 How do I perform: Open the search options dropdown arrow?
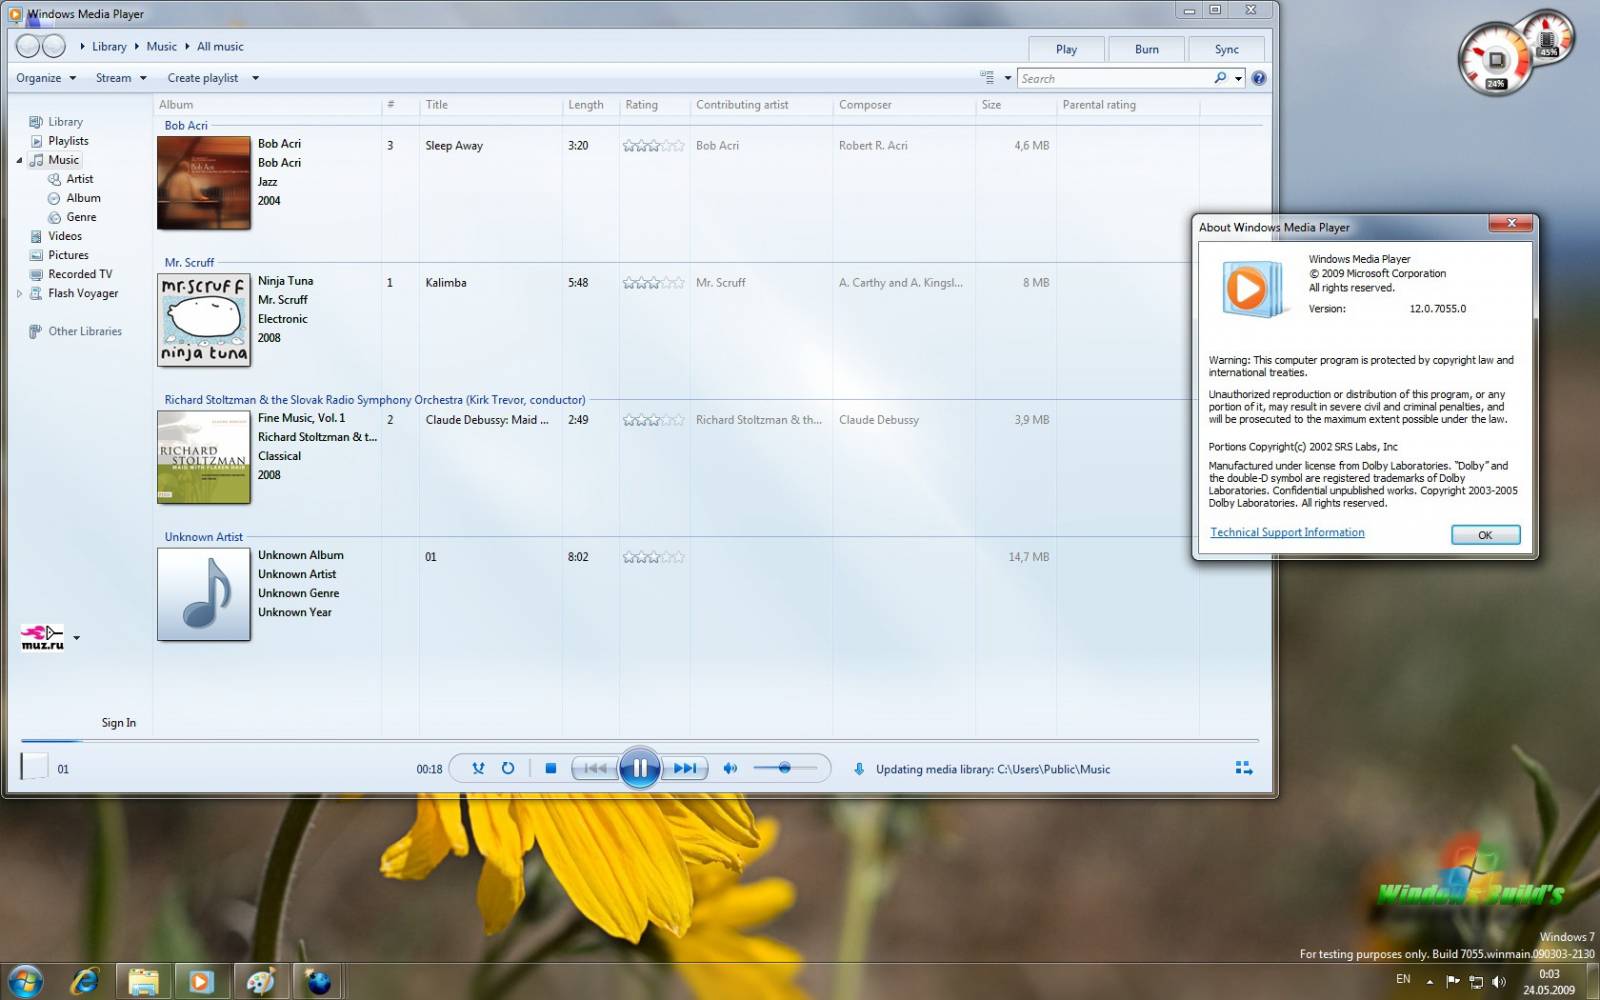point(1238,78)
